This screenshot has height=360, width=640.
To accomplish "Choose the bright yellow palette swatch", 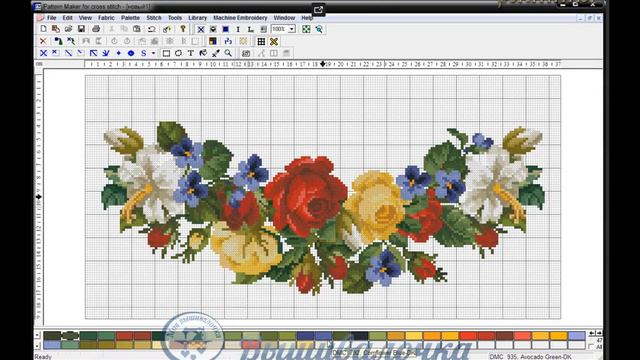I will [414, 336].
